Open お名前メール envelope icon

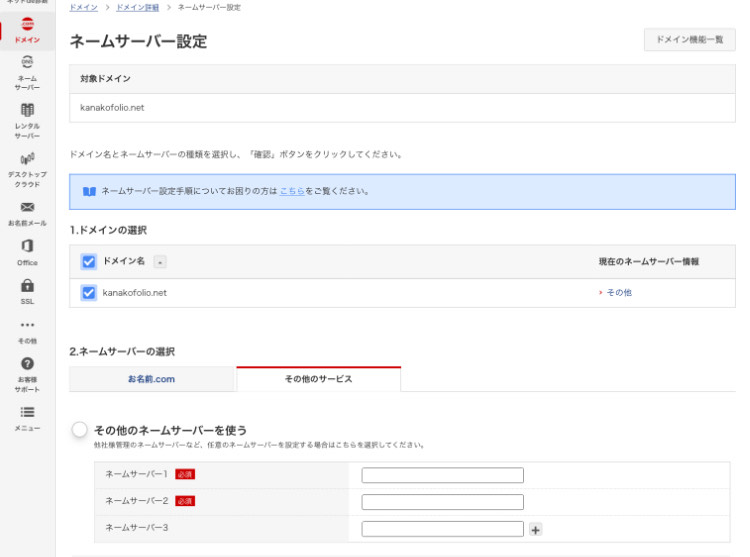tap(27, 213)
